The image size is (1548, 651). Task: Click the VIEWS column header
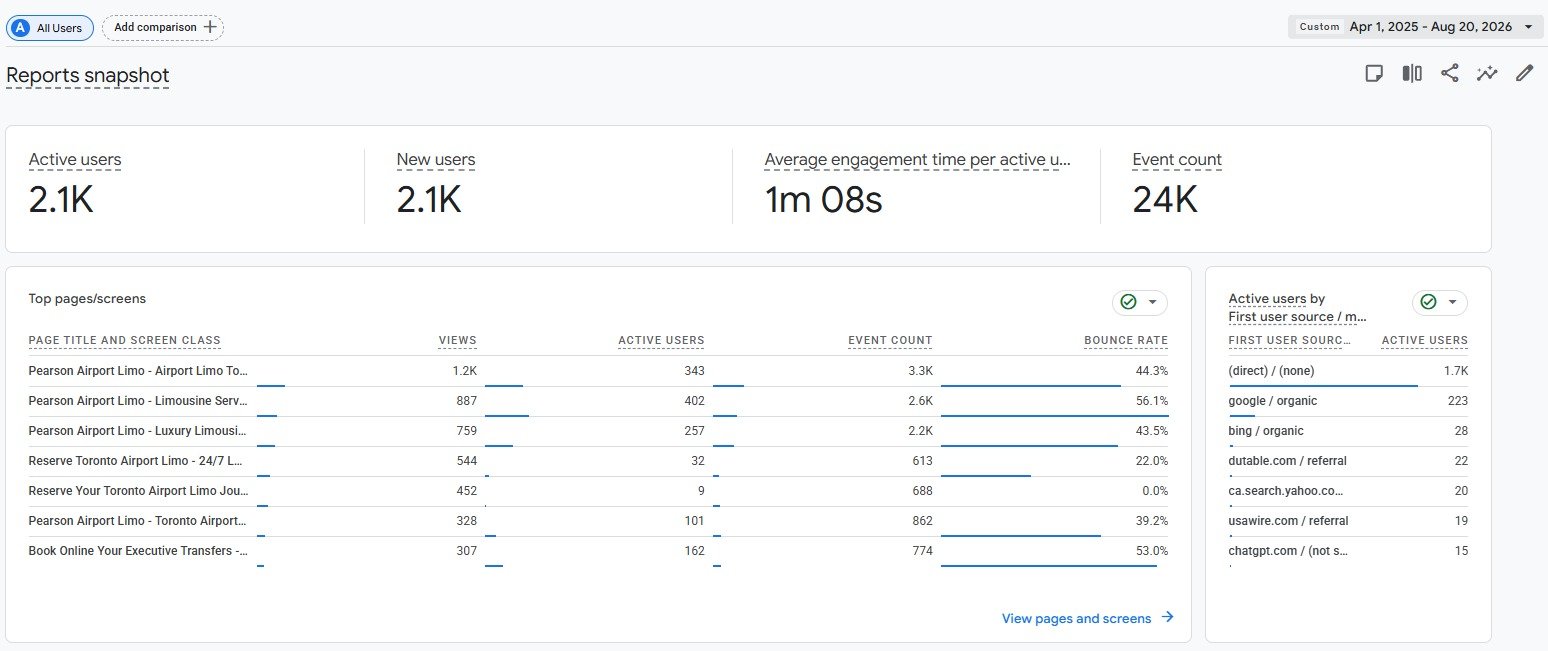pyautogui.click(x=458, y=341)
